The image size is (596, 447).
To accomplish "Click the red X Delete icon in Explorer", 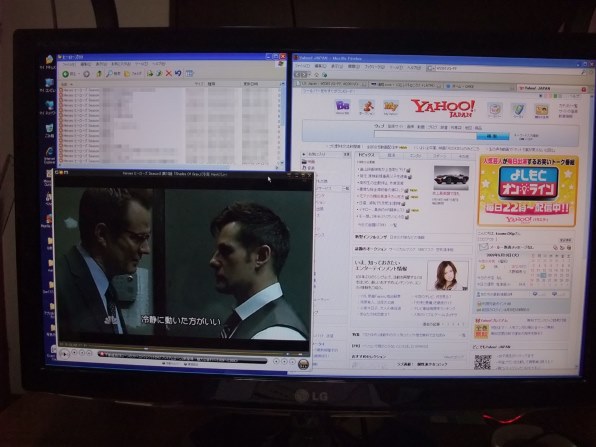I will [x=168, y=73].
